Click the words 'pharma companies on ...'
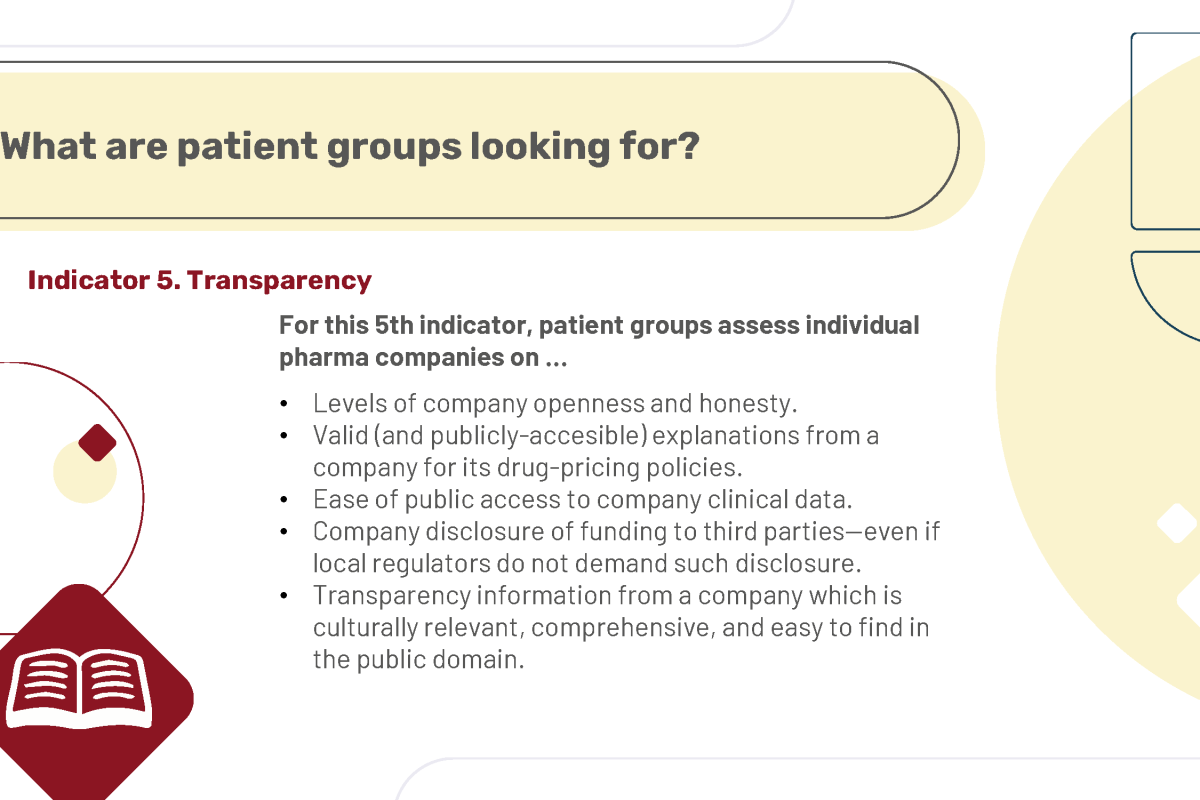 (x=423, y=358)
